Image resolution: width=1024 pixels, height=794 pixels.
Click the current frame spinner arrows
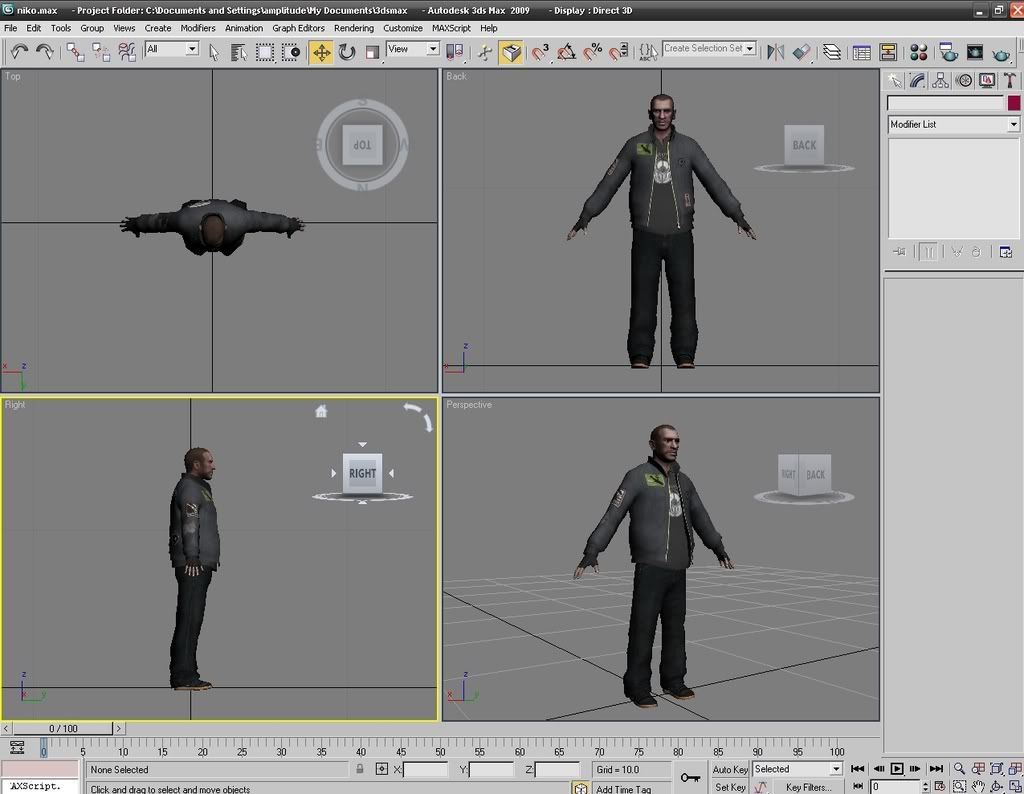[x=925, y=787]
